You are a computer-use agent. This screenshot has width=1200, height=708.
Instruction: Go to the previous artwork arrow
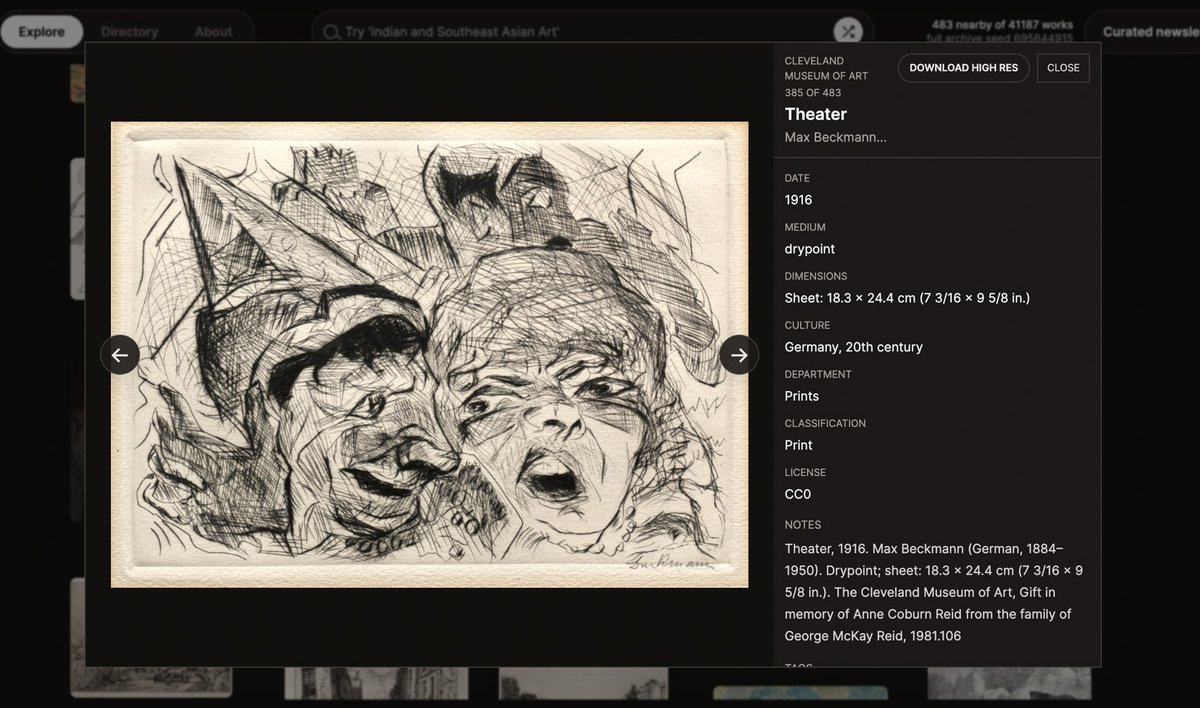coord(120,355)
